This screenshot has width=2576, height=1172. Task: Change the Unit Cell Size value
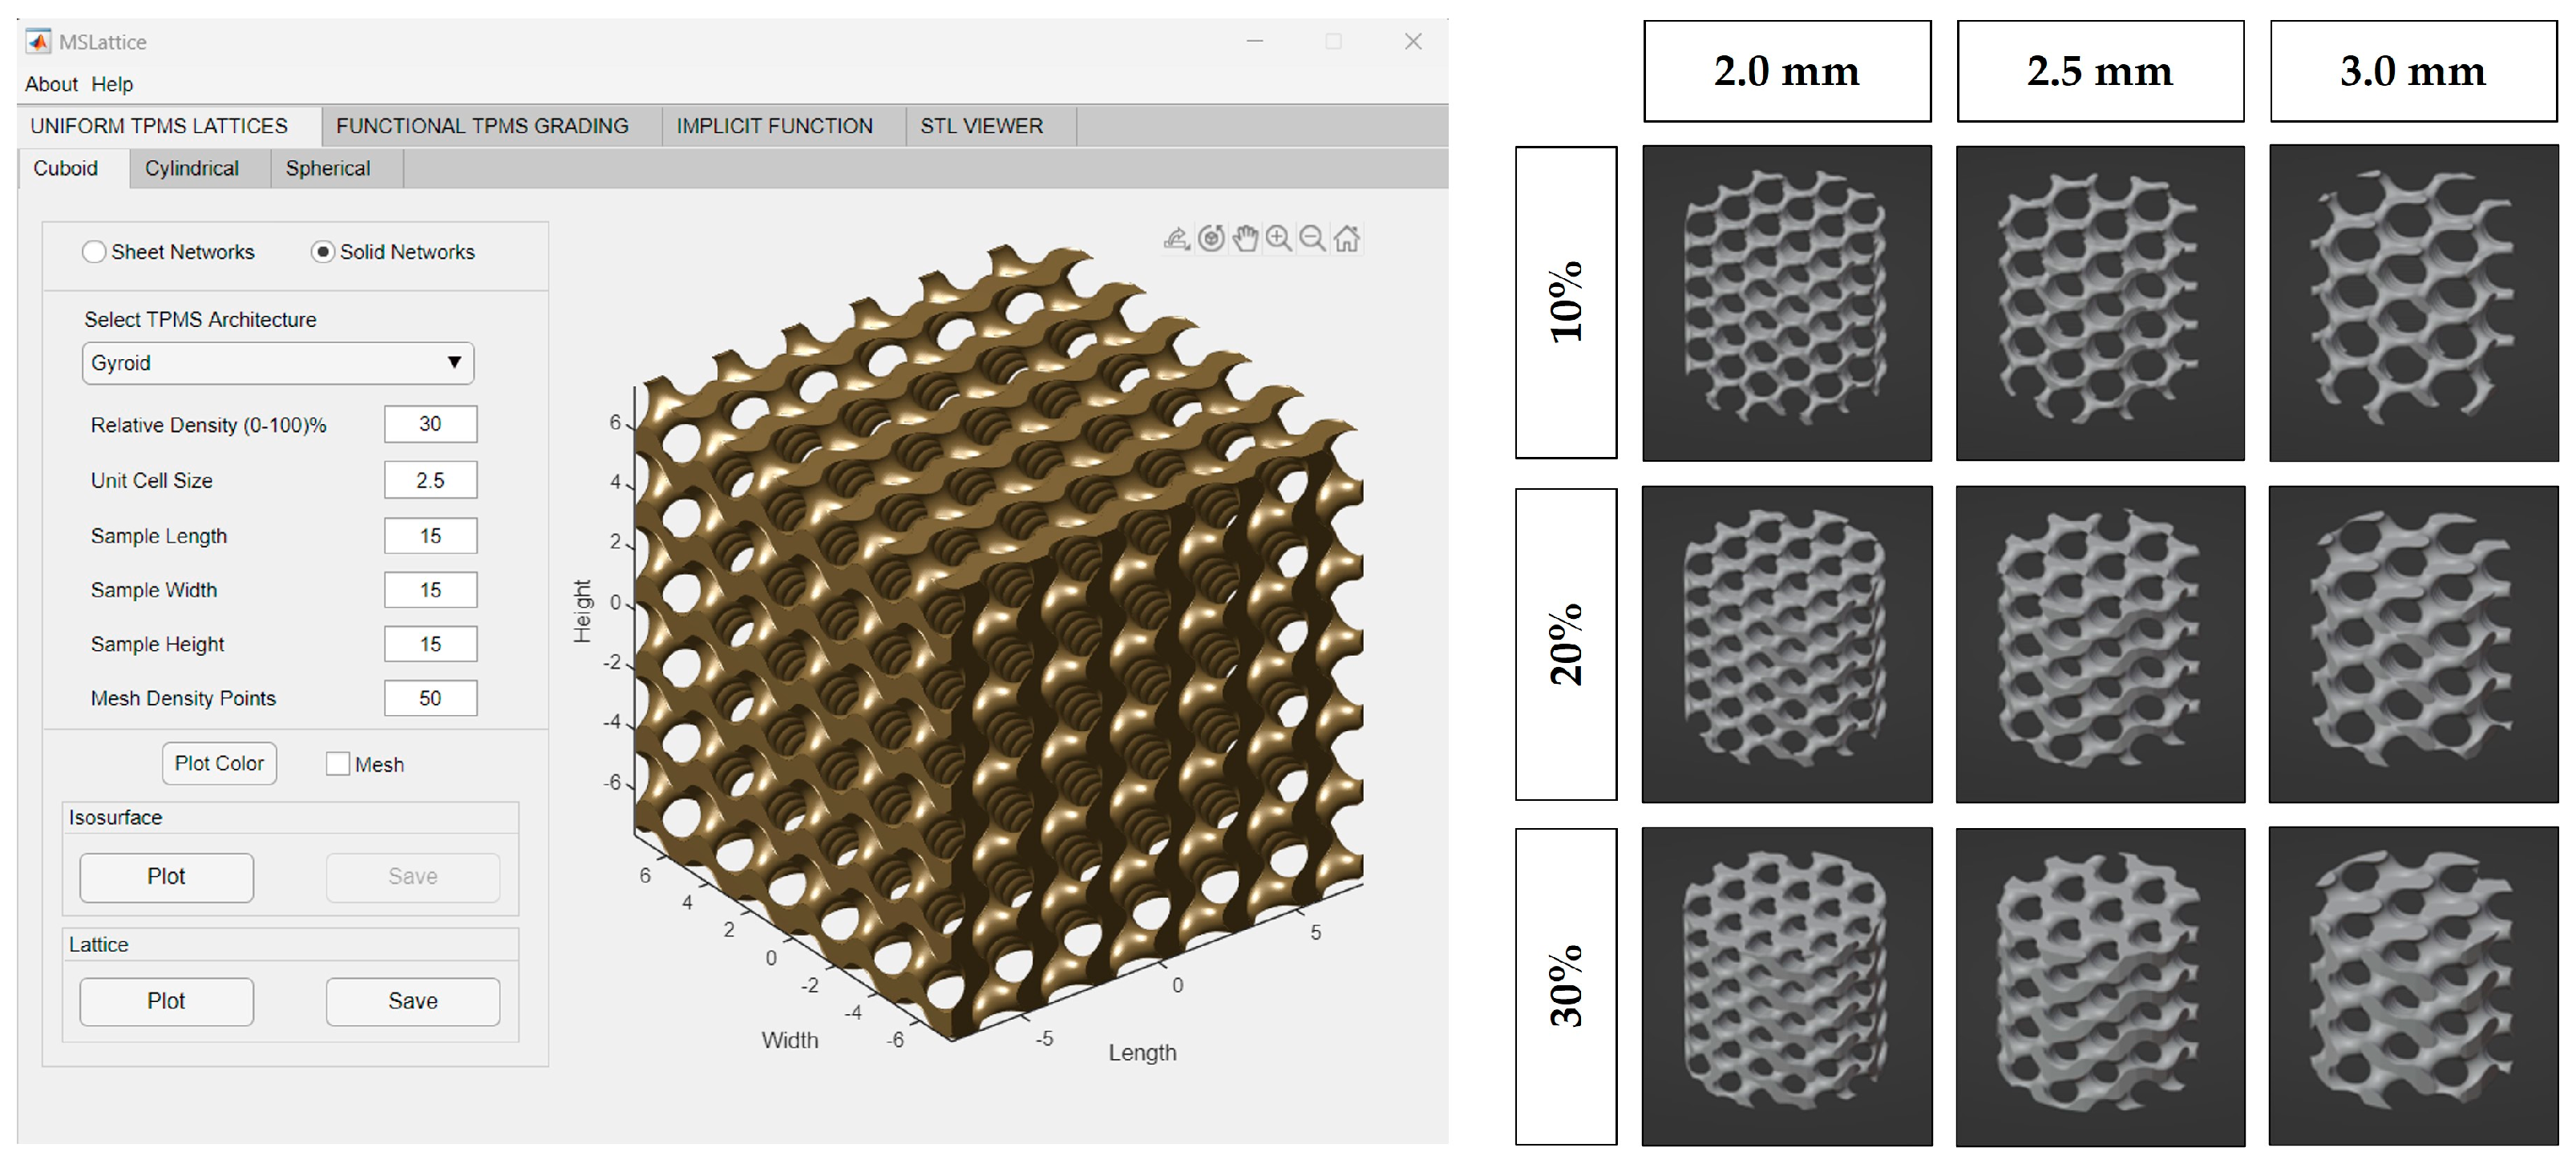point(430,480)
